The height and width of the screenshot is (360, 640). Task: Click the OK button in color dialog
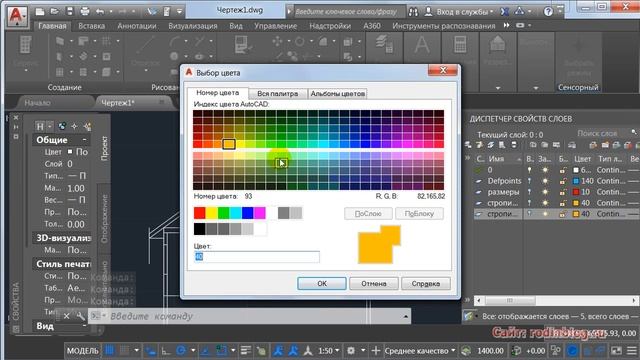point(322,283)
